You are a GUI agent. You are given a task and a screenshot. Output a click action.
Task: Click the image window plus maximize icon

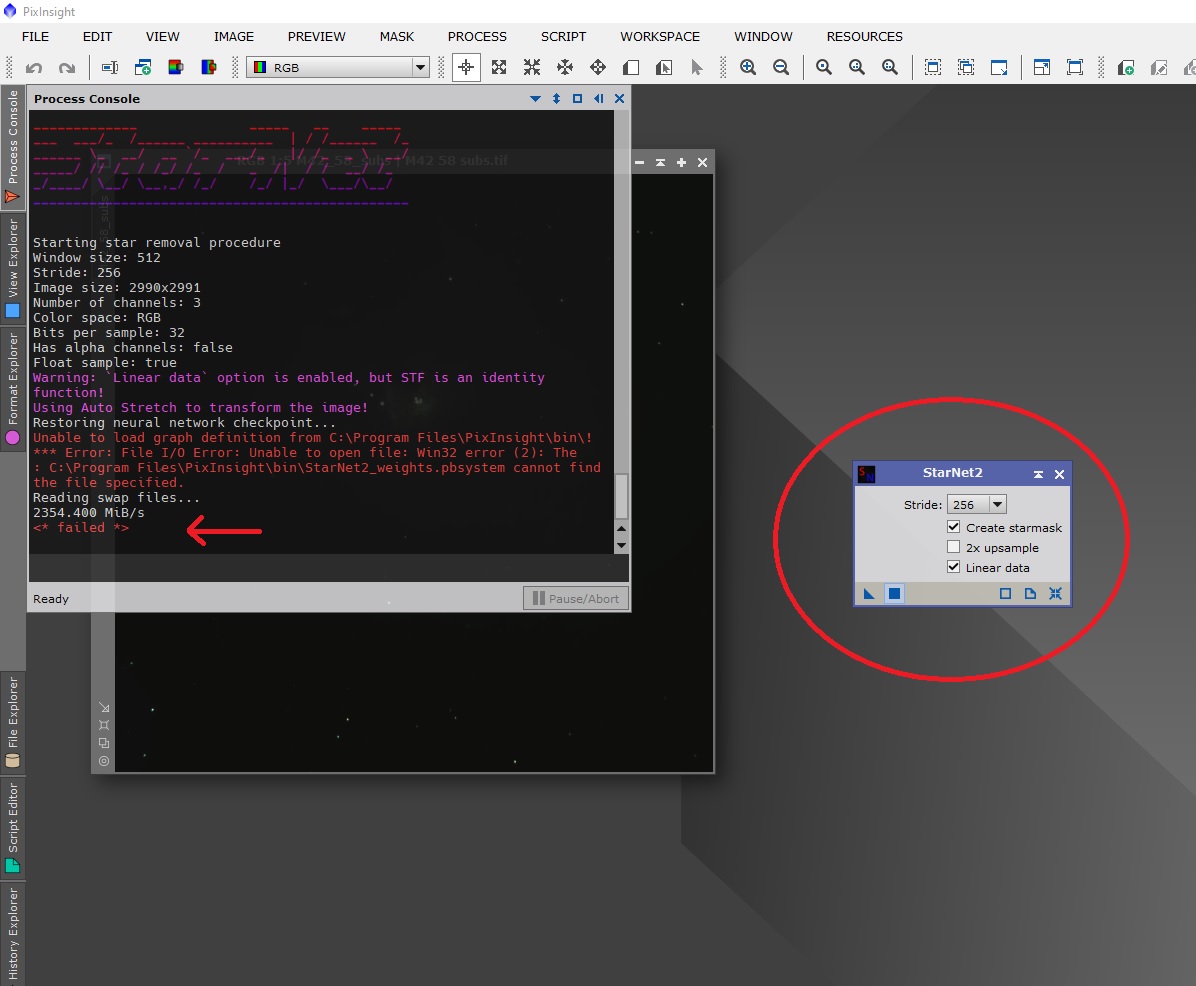point(681,162)
